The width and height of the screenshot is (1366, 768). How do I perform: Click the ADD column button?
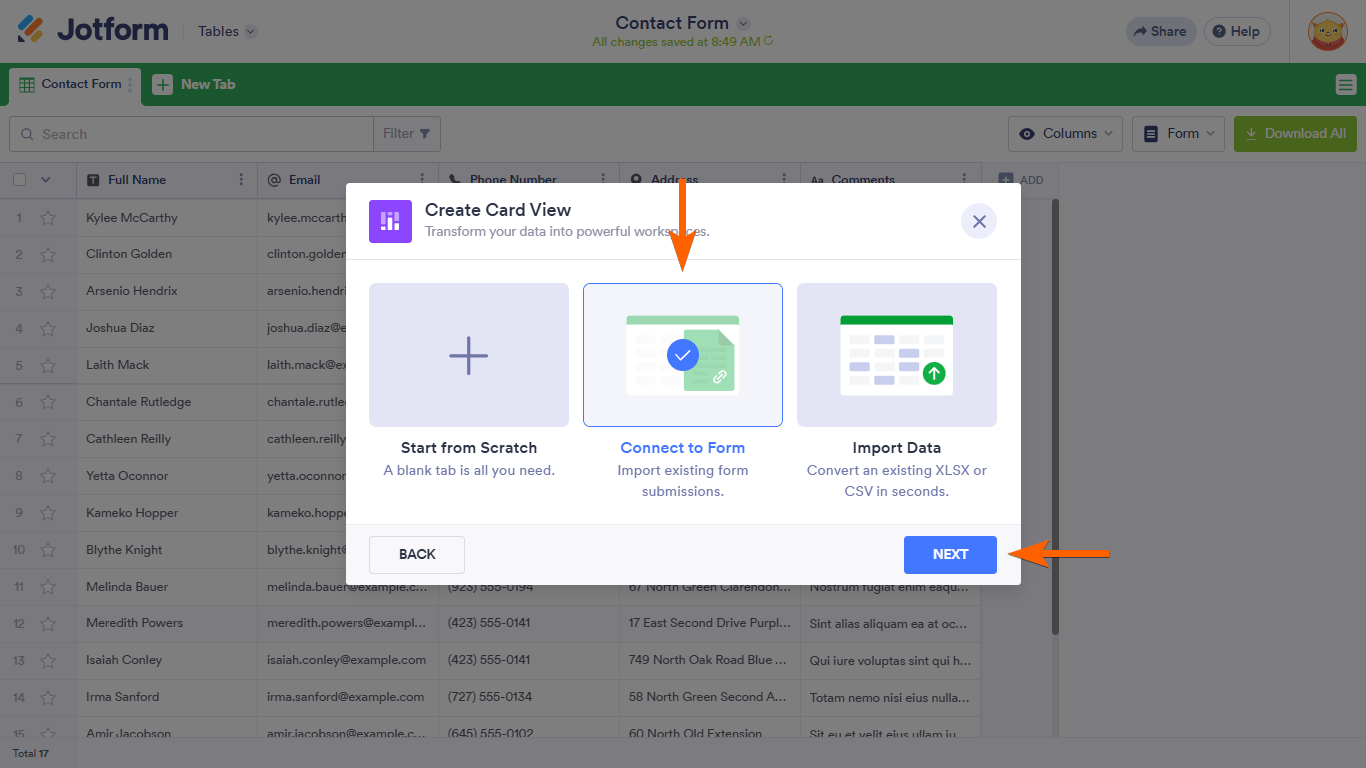[x=1021, y=180]
